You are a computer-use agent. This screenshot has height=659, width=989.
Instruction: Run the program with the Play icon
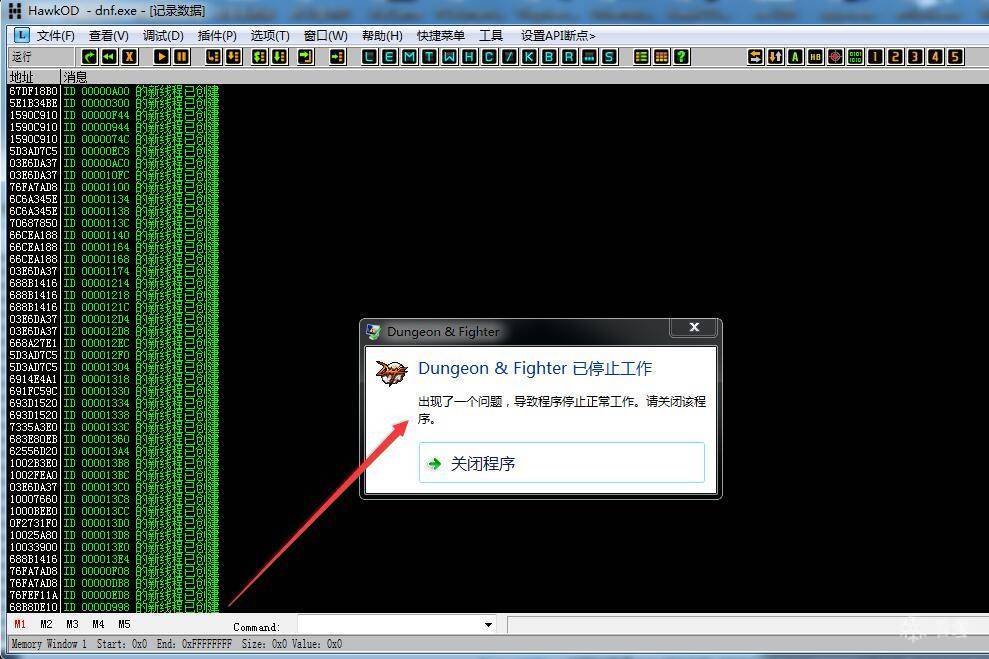tap(161, 57)
